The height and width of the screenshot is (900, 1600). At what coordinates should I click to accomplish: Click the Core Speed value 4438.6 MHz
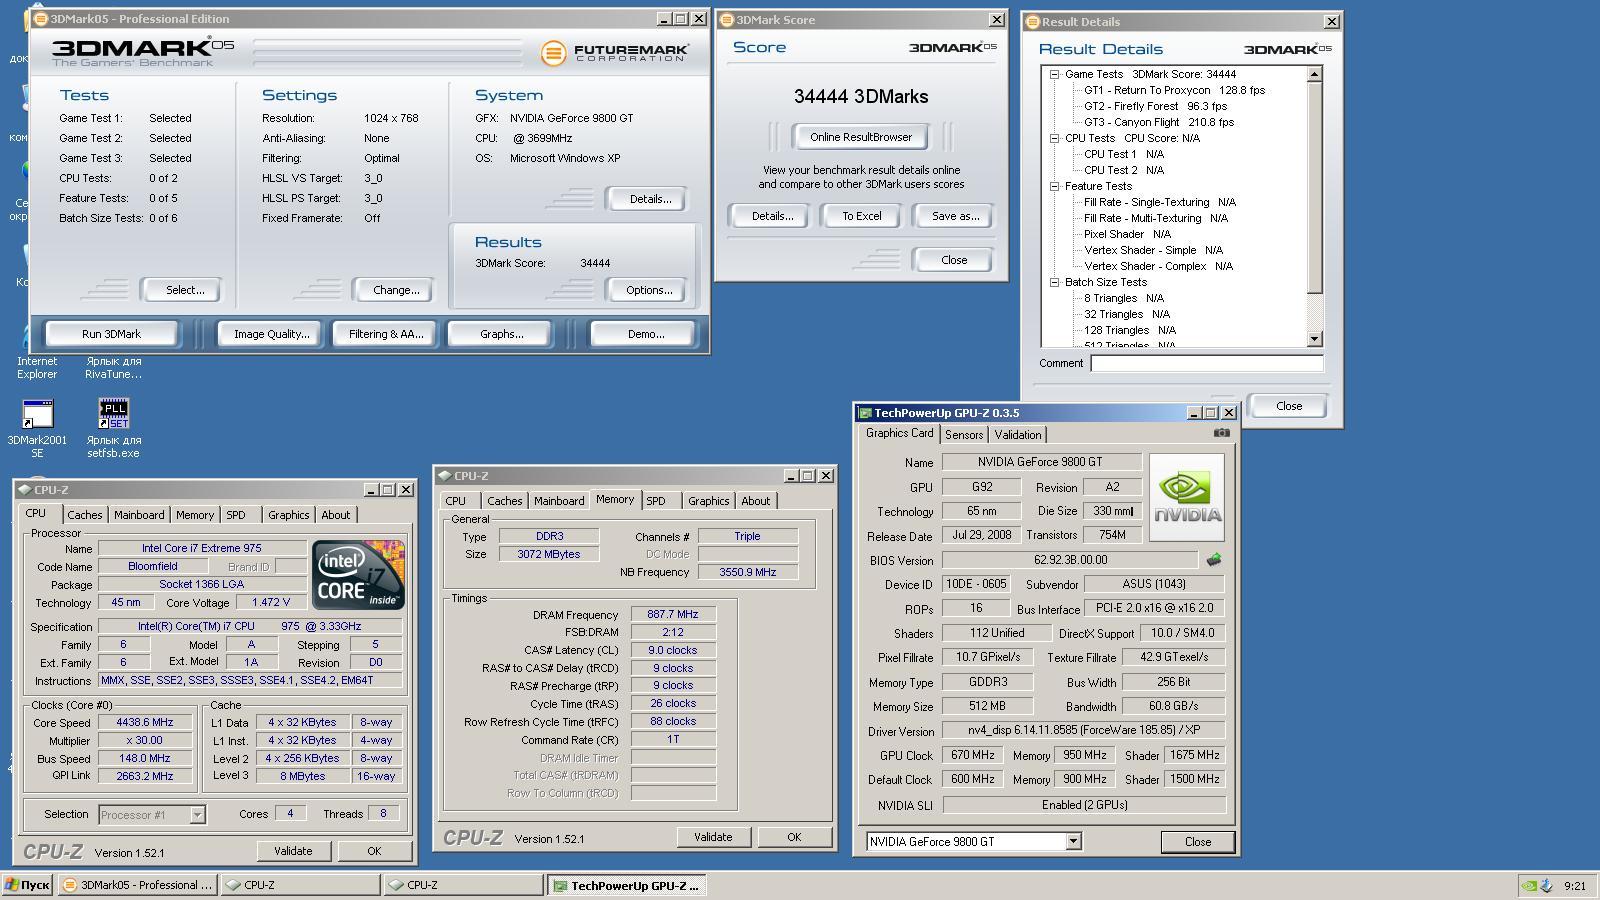145,722
